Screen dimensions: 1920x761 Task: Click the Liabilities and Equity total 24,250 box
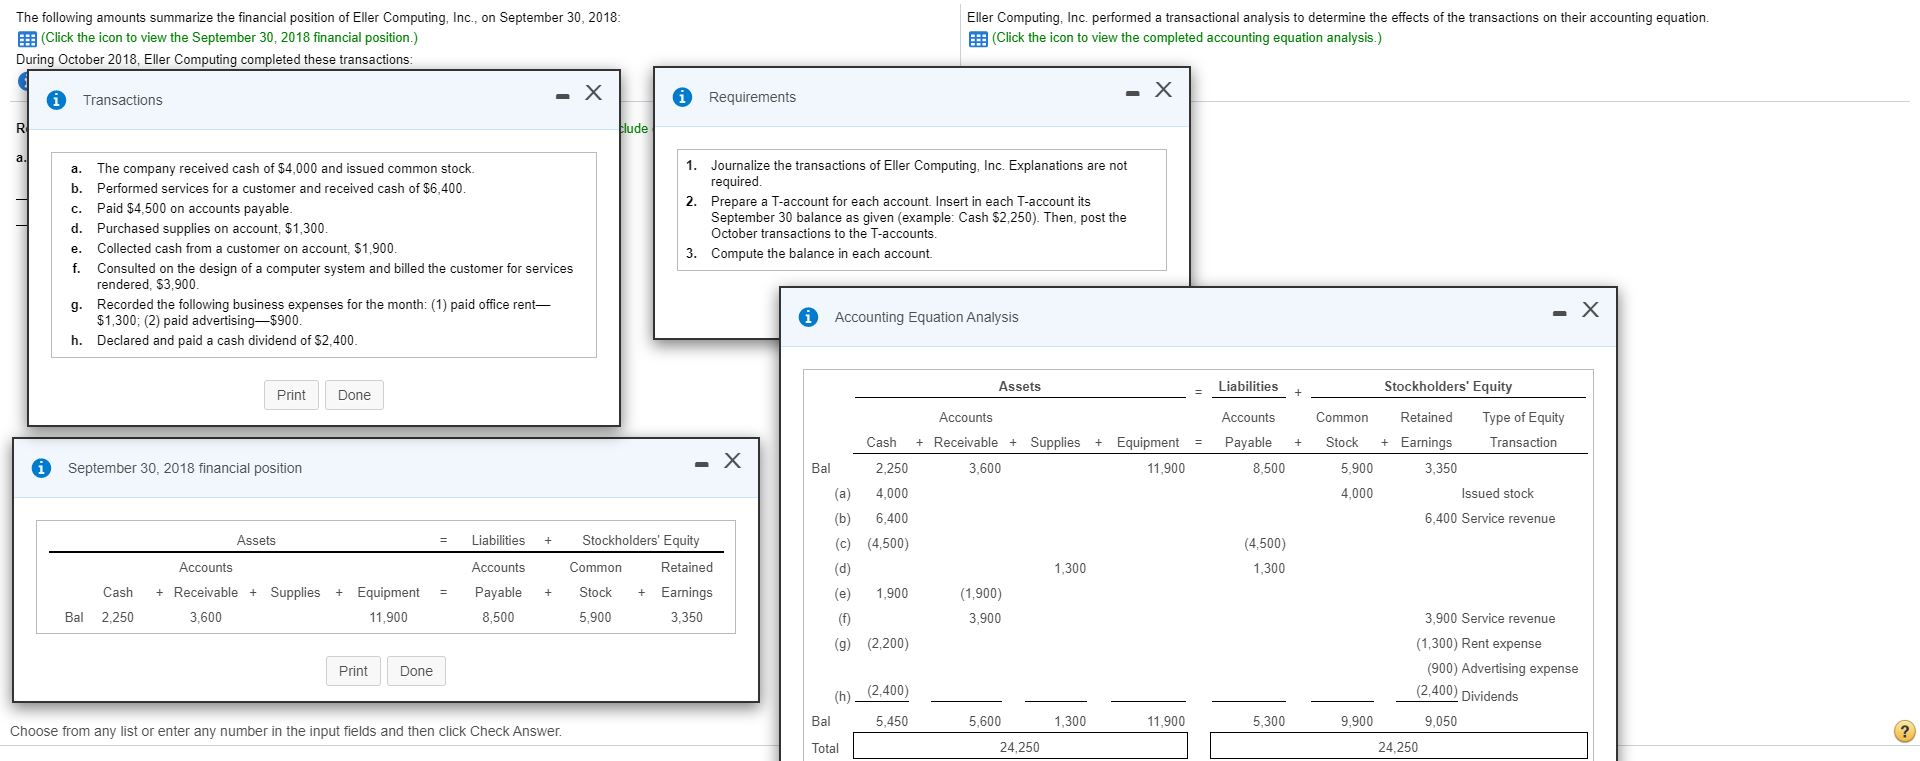coord(1398,747)
